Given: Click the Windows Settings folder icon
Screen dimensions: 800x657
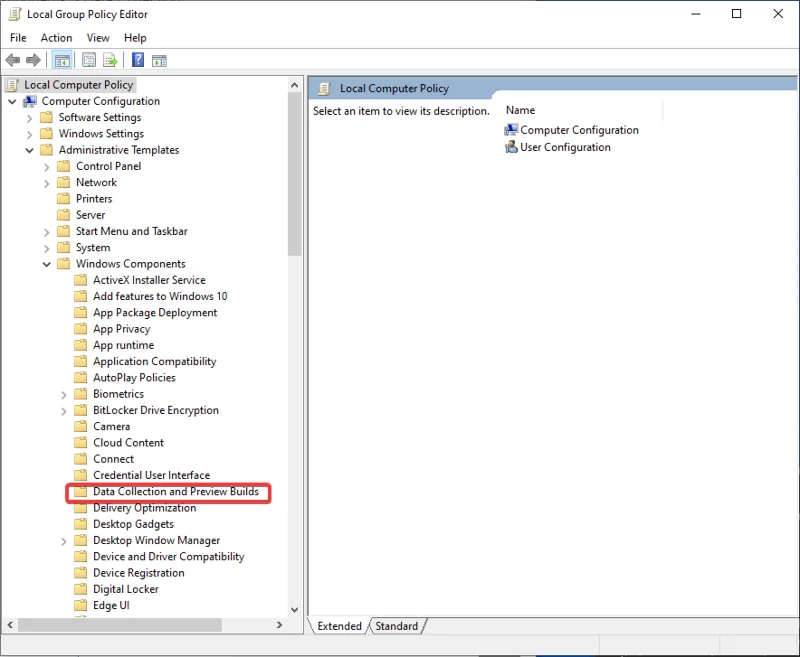Looking at the screenshot, I should click(x=46, y=134).
